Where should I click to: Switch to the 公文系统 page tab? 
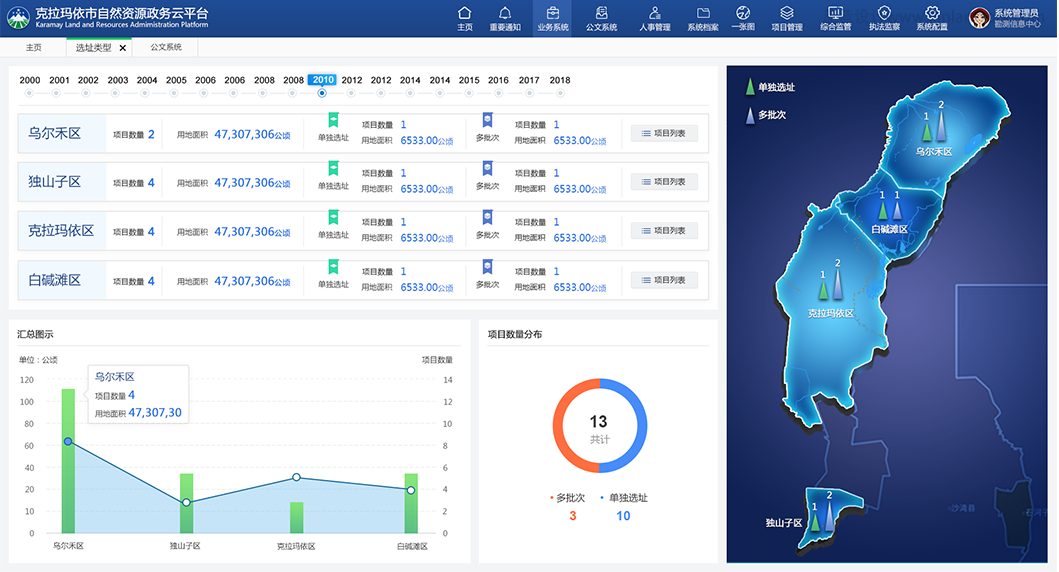click(x=166, y=47)
